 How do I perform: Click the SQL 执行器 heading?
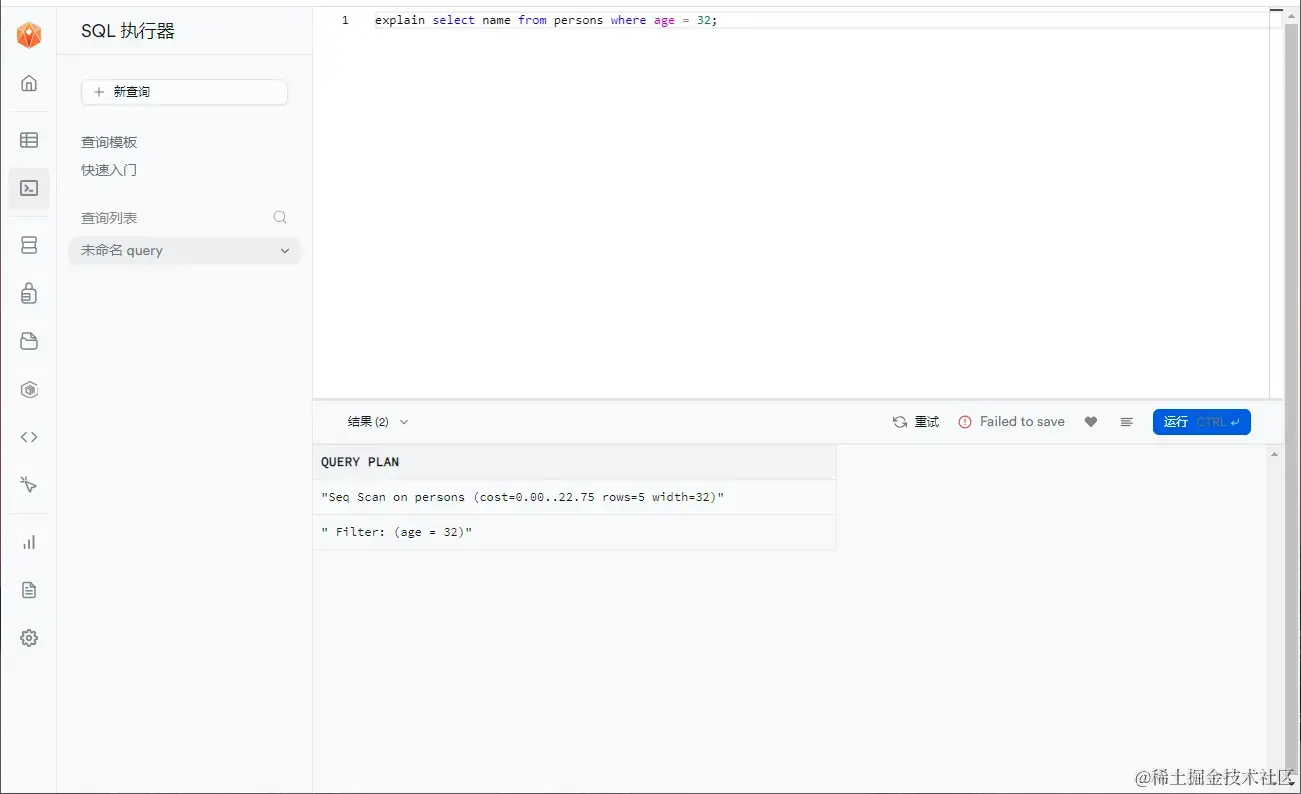coord(128,31)
